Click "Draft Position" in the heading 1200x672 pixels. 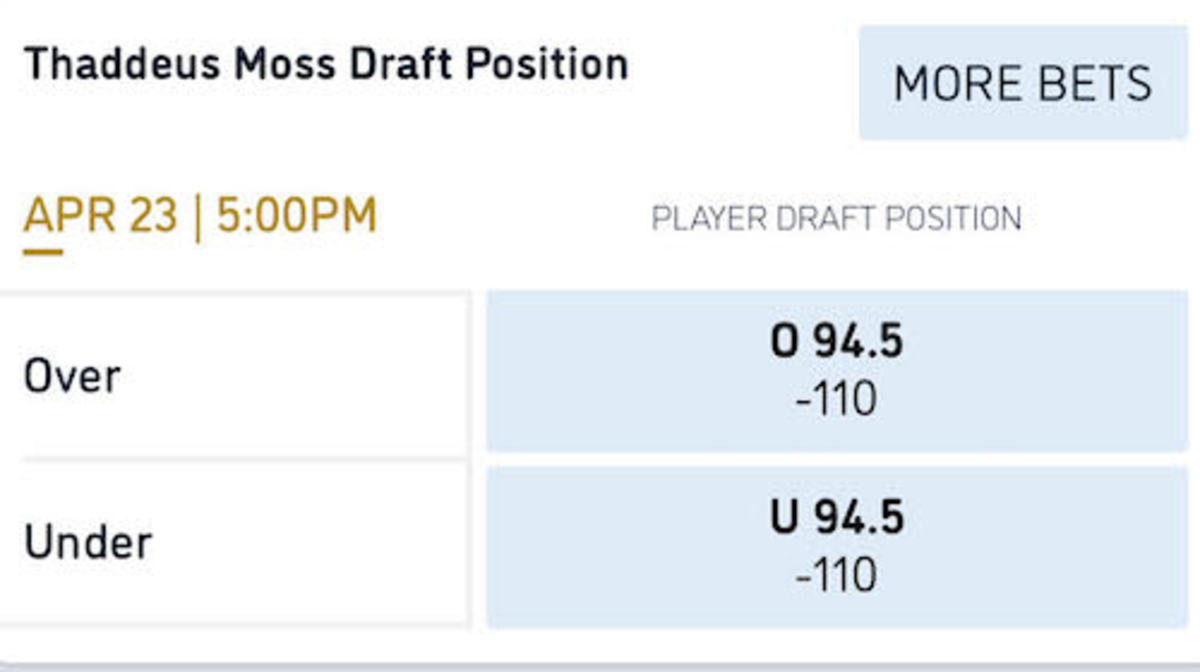coord(489,65)
